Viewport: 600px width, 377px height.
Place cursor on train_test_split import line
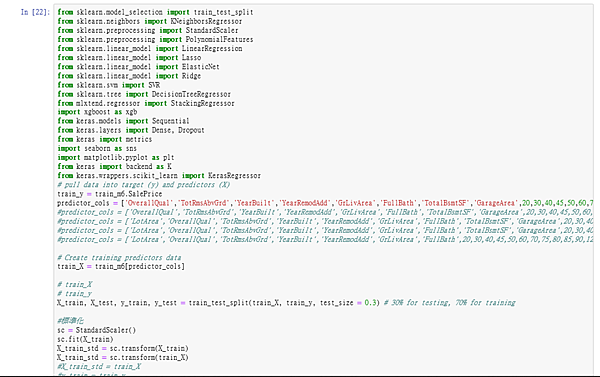pyautogui.click(x=155, y=12)
